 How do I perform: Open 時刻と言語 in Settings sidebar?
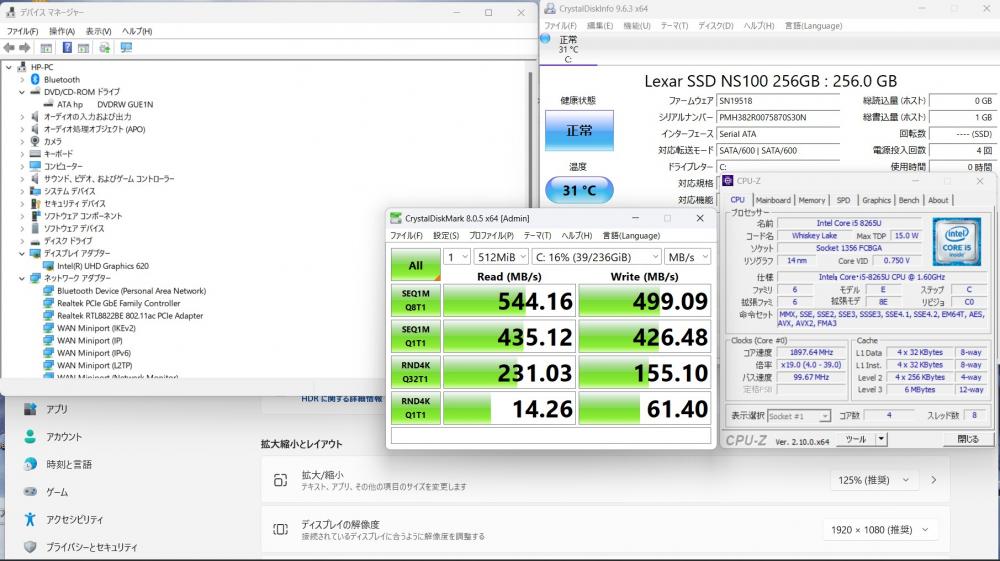pos(68,465)
